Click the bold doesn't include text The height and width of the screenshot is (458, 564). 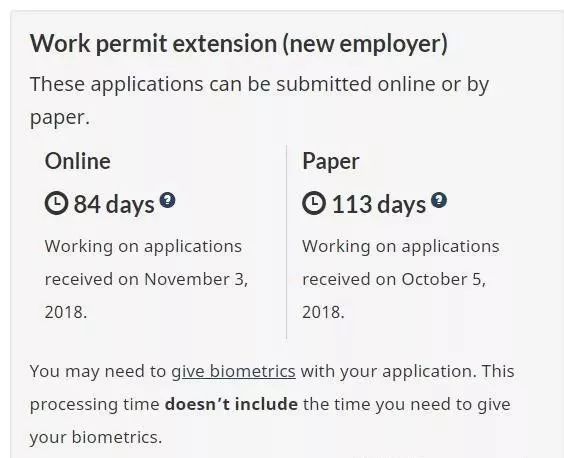(x=231, y=404)
